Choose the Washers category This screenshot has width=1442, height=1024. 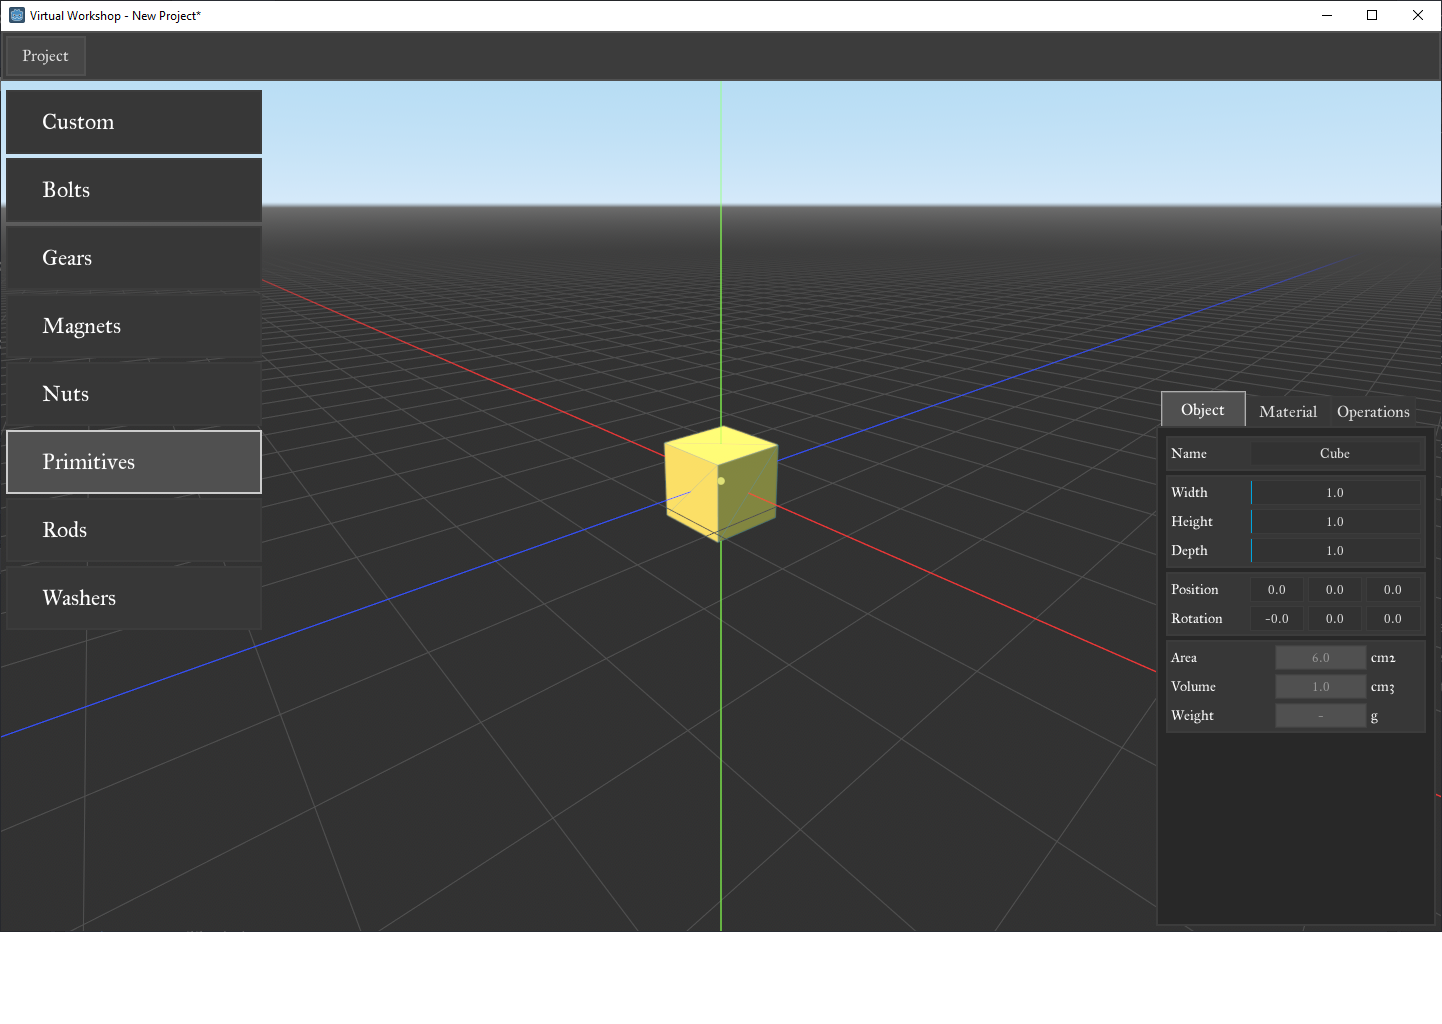click(134, 598)
